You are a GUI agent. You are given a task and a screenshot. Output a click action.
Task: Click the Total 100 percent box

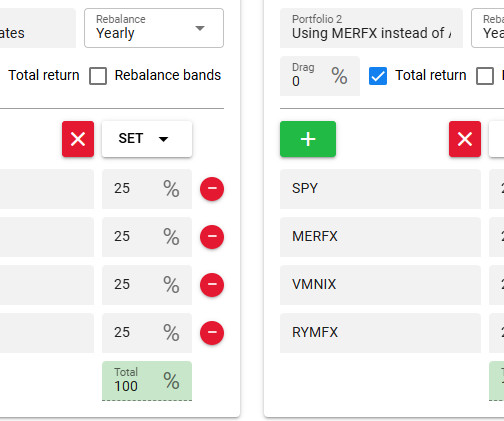[147, 381]
